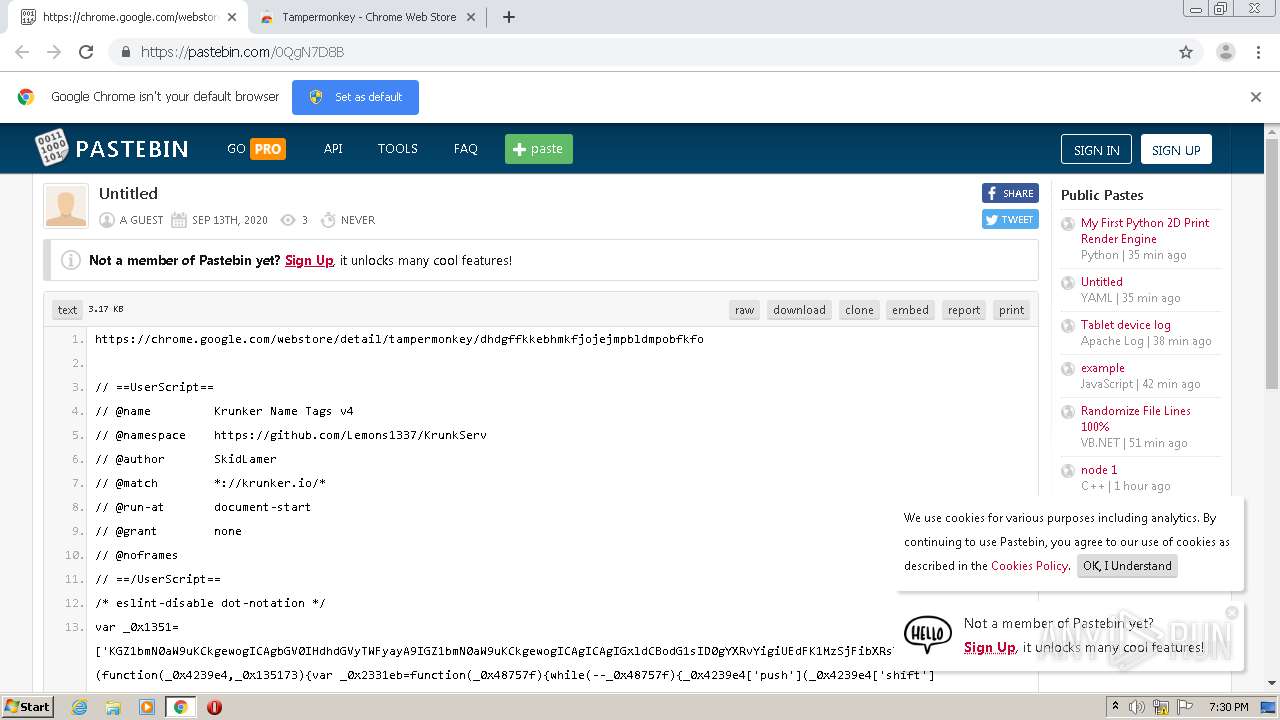Reload the page with the refresh icon
Screen dimensions: 1280x720
tap(86, 52)
